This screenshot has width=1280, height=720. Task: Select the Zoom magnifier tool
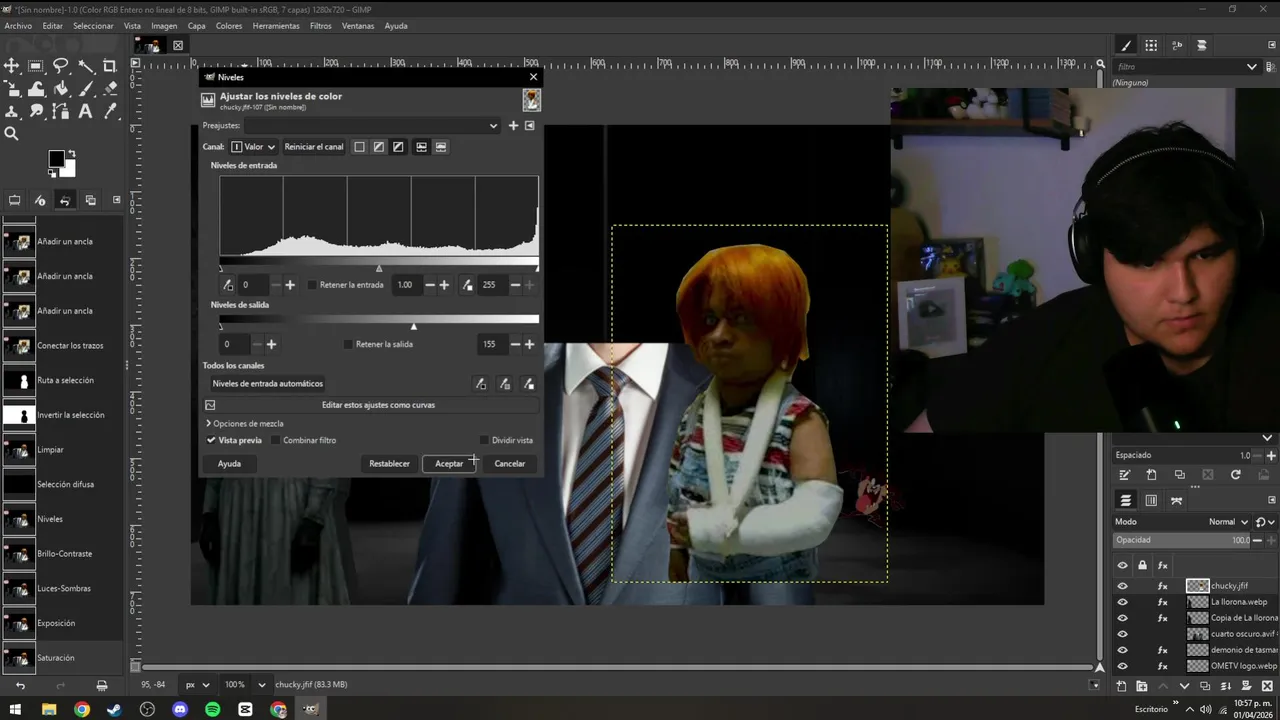click(x=12, y=134)
